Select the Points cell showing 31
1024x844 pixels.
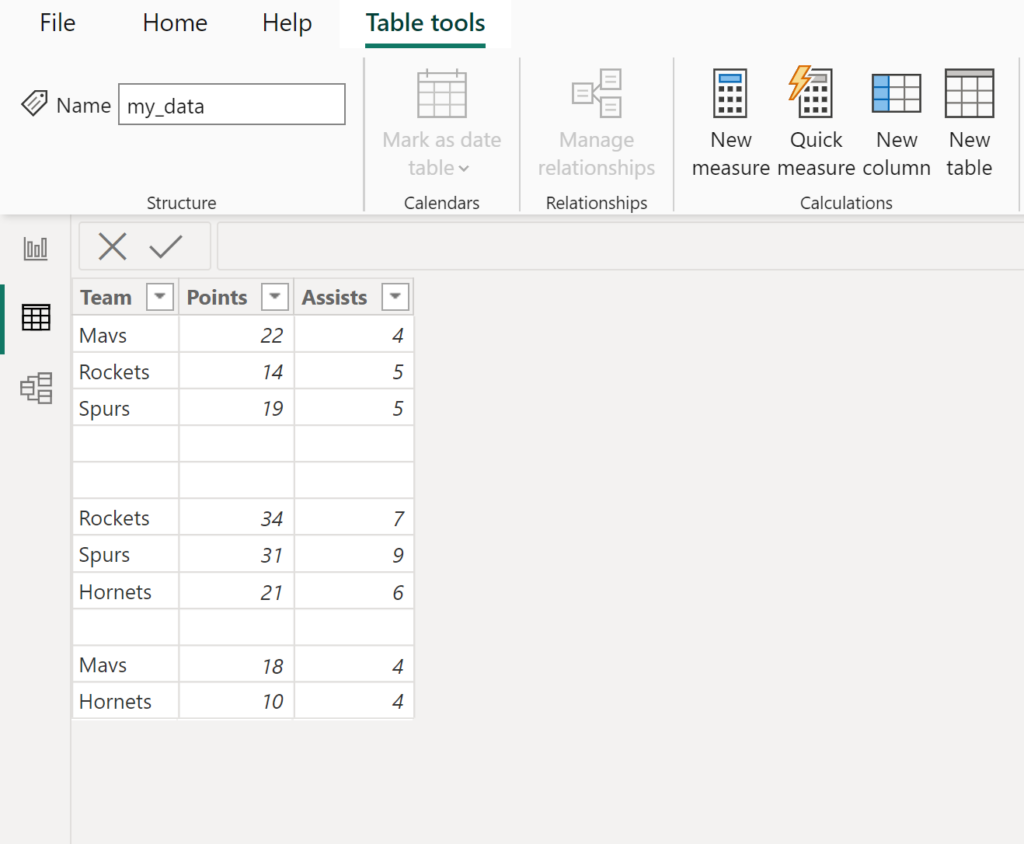tap(236, 555)
